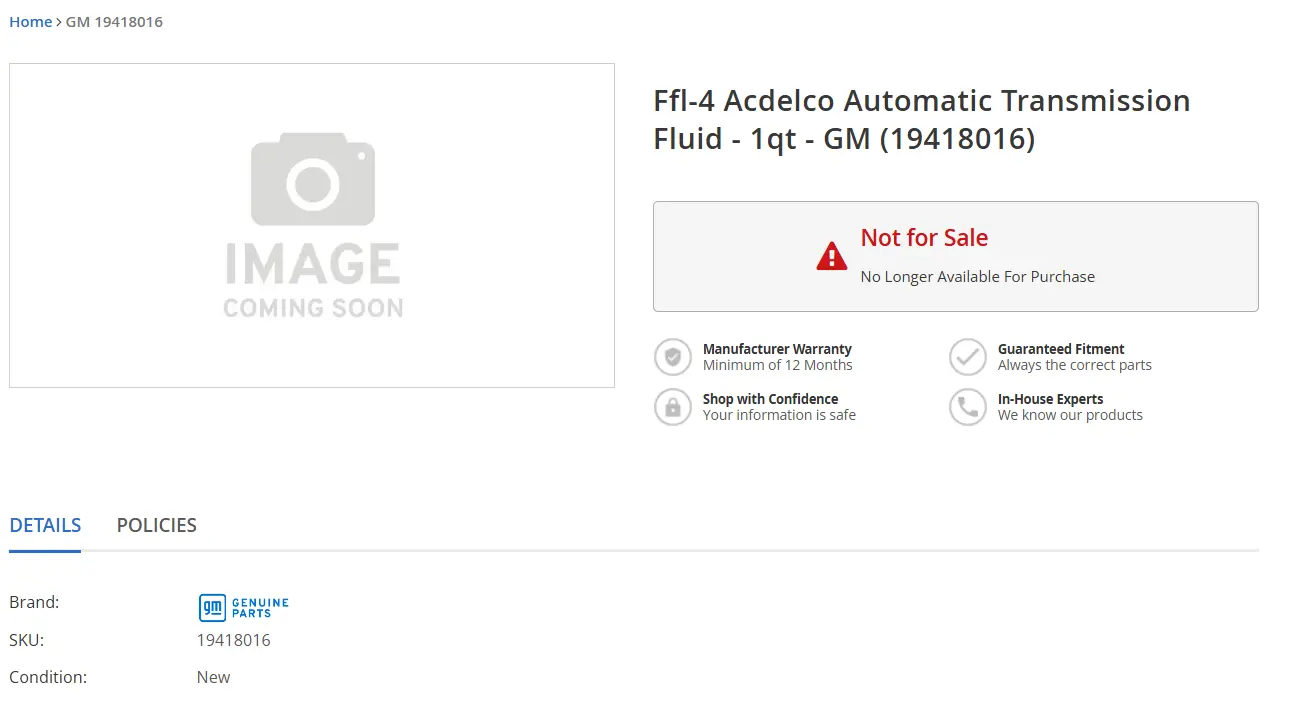Select the Details tab
The image size is (1310, 702).
pos(45,525)
